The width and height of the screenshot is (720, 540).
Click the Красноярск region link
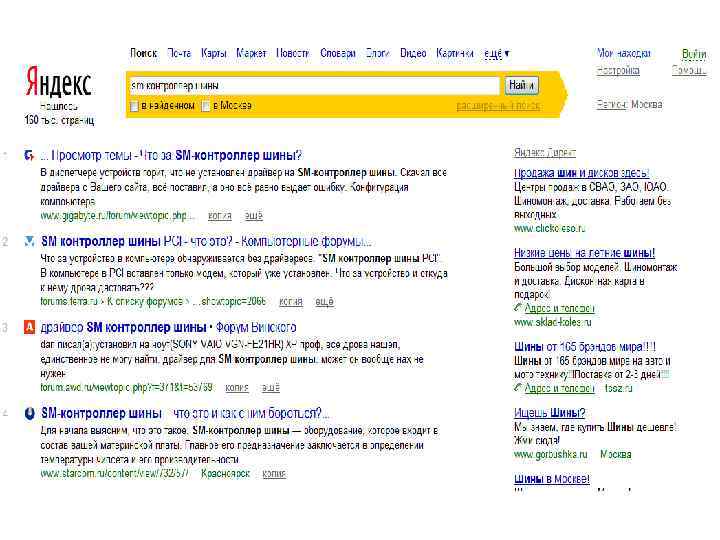pyautogui.click(x=225, y=473)
